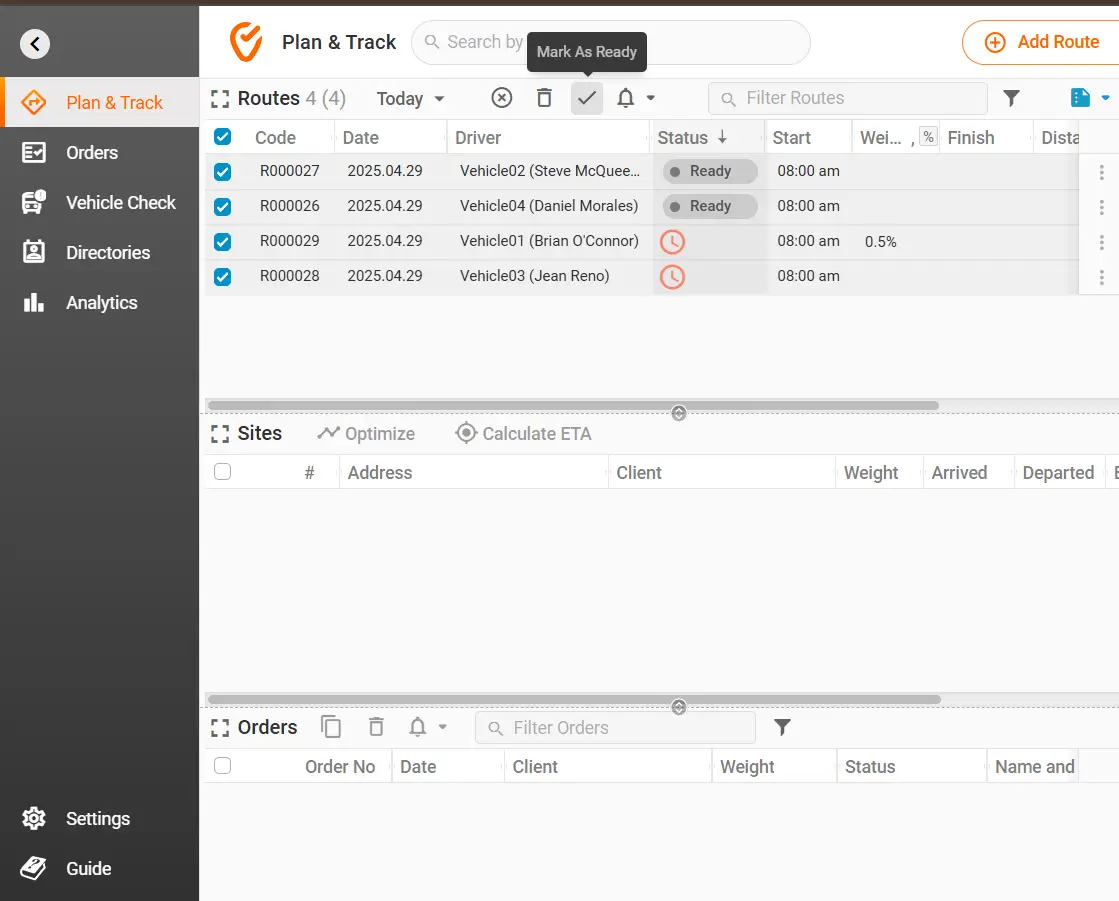Toggle the select-all routes header checkbox
Viewport: 1119px width, 901px height.
(x=223, y=137)
